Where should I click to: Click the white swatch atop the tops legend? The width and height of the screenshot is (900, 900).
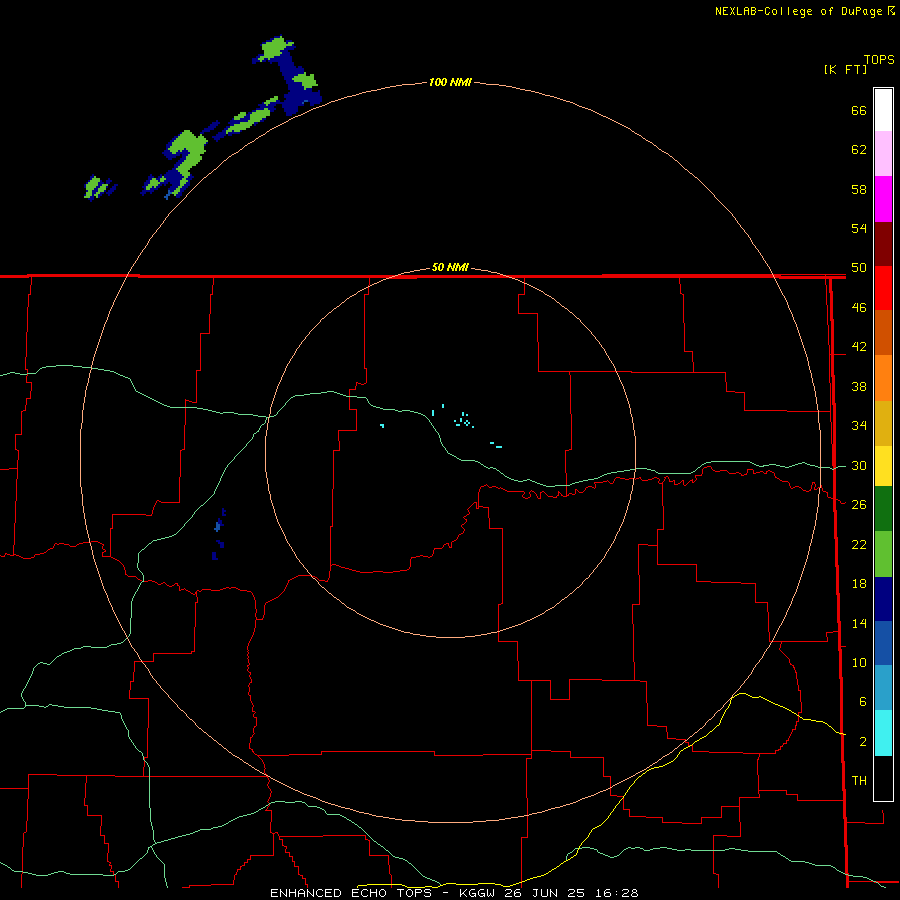(883, 110)
